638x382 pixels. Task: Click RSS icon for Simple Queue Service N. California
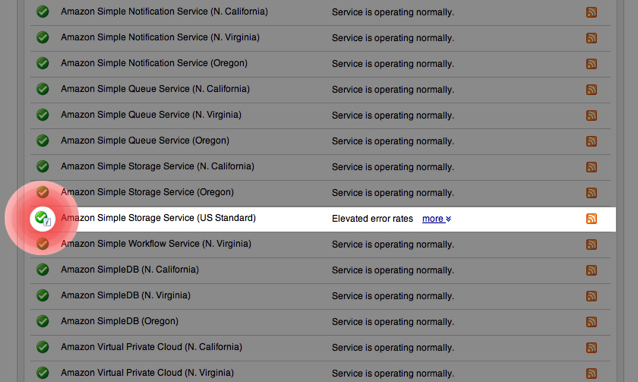[x=591, y=89]
